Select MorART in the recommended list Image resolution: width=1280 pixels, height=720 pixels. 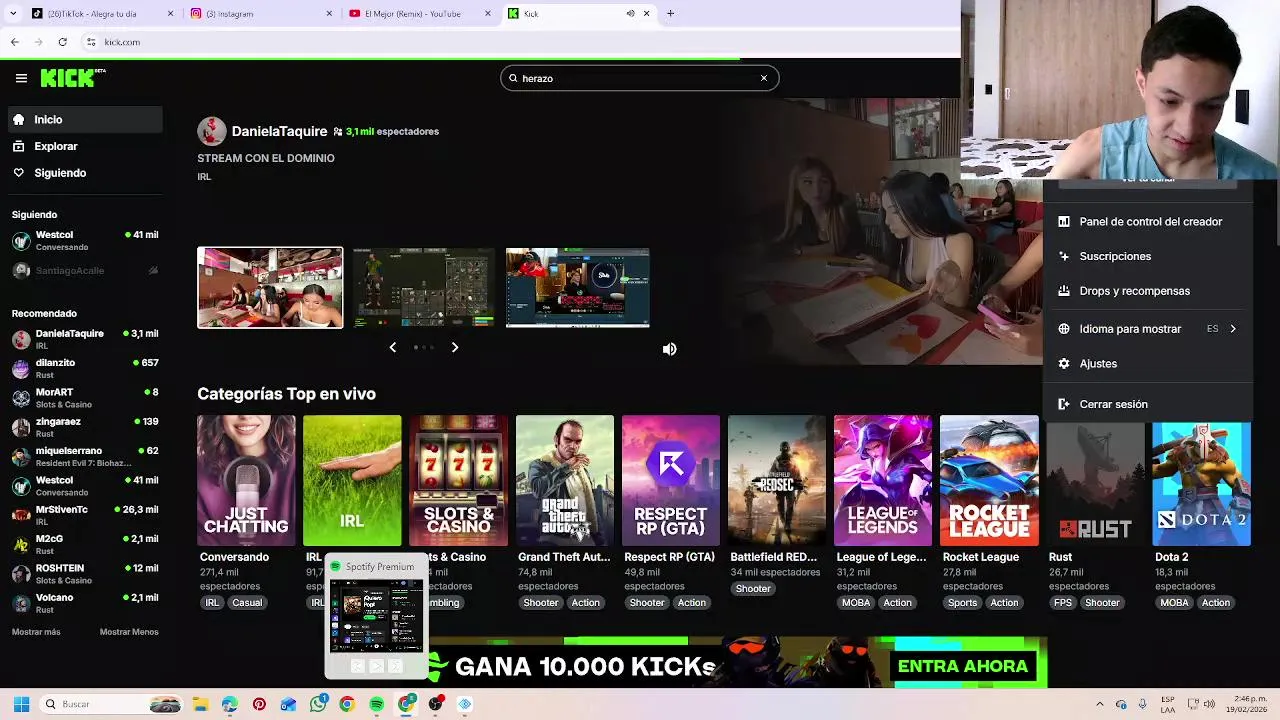(84, 397)
